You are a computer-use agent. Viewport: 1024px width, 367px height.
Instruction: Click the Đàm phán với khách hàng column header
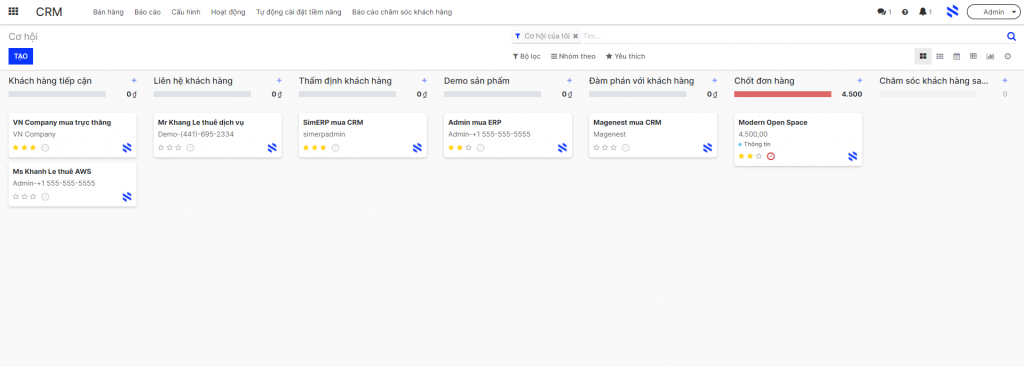pos(641,81)
